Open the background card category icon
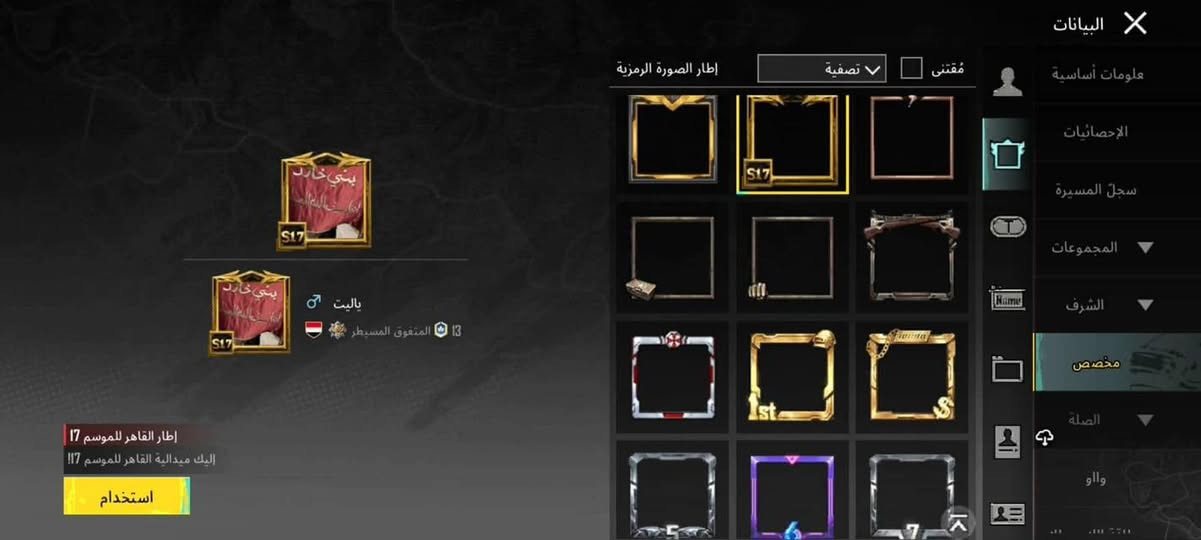The width and height of the screenshot is (1201, 540). click(1007, 370)
